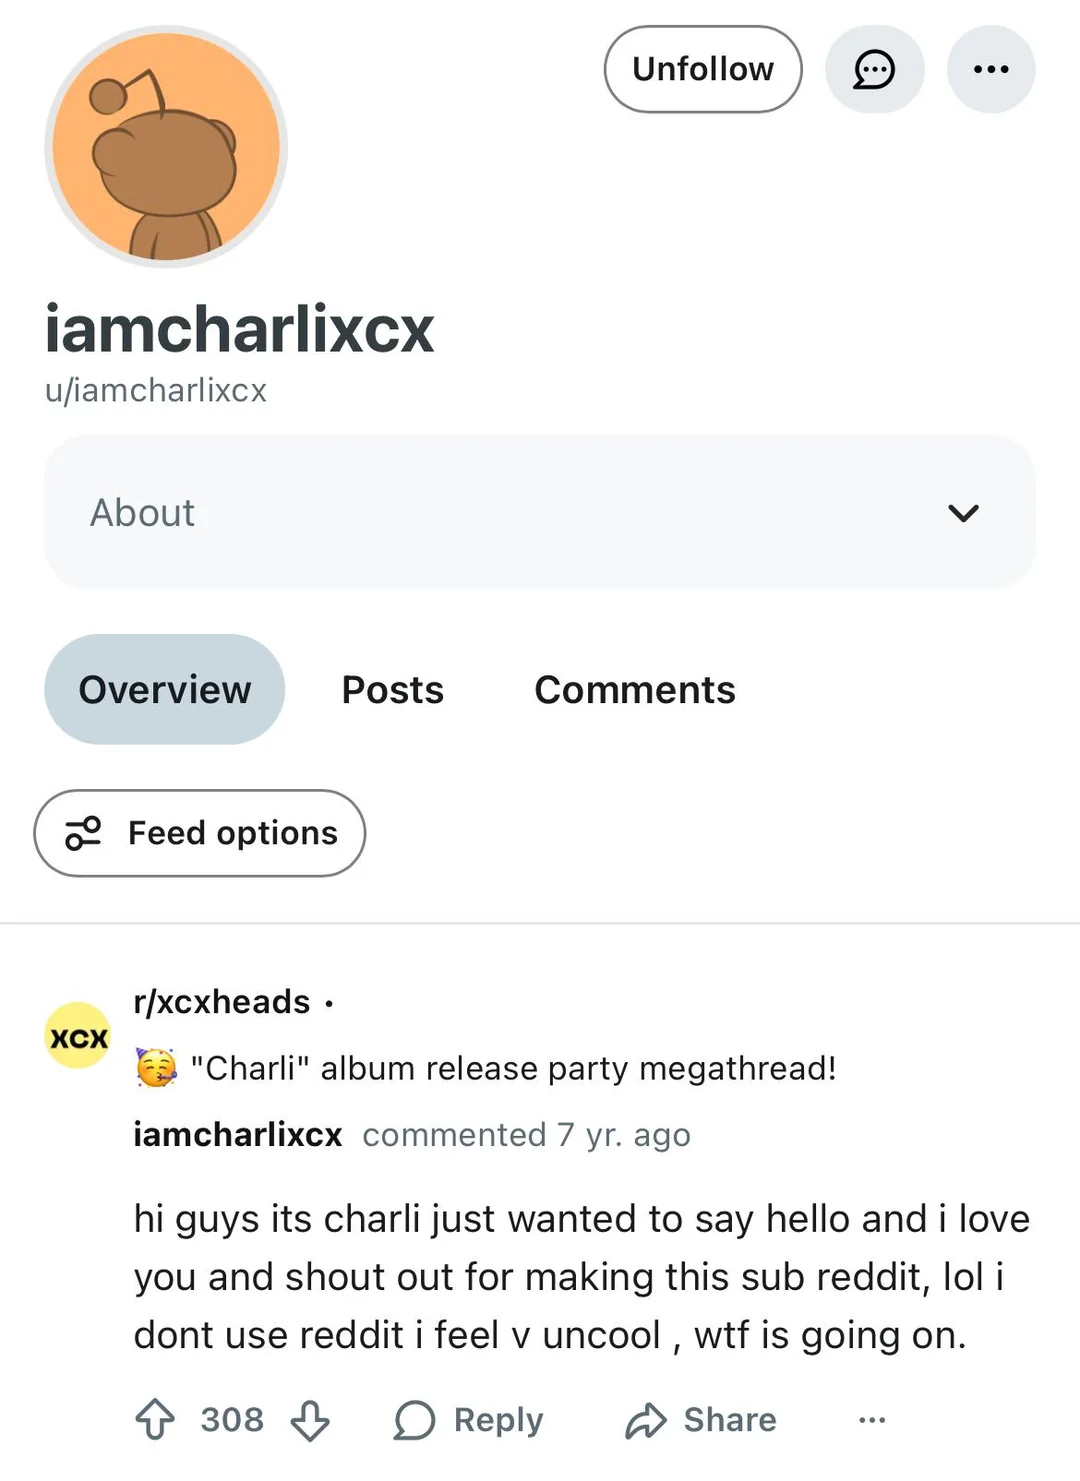This screenshot has height=1481, width=1080.
Task: Downvote the comment by iamcharlixcx
Action: (310, 1419)
